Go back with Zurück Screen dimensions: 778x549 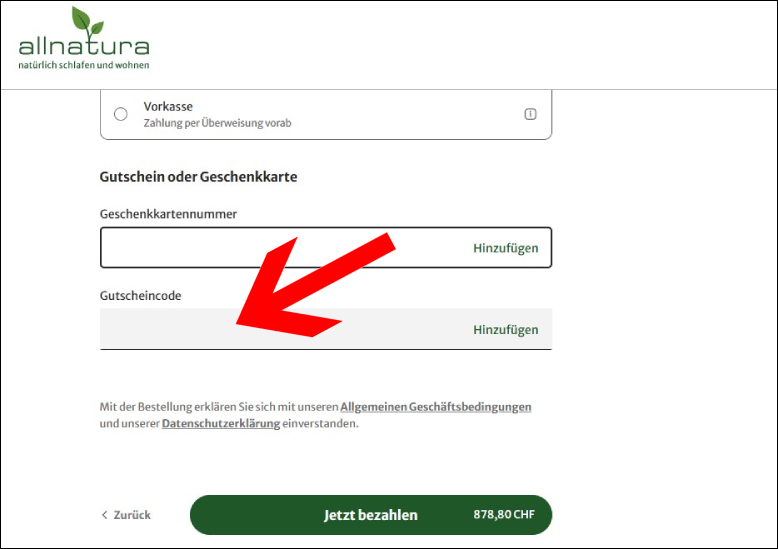[x=126, y=515]
